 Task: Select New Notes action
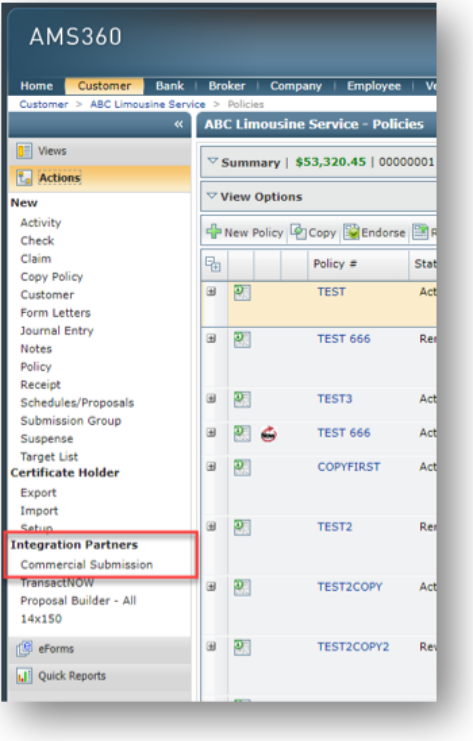pyautogui.click(x=36, y=349)
